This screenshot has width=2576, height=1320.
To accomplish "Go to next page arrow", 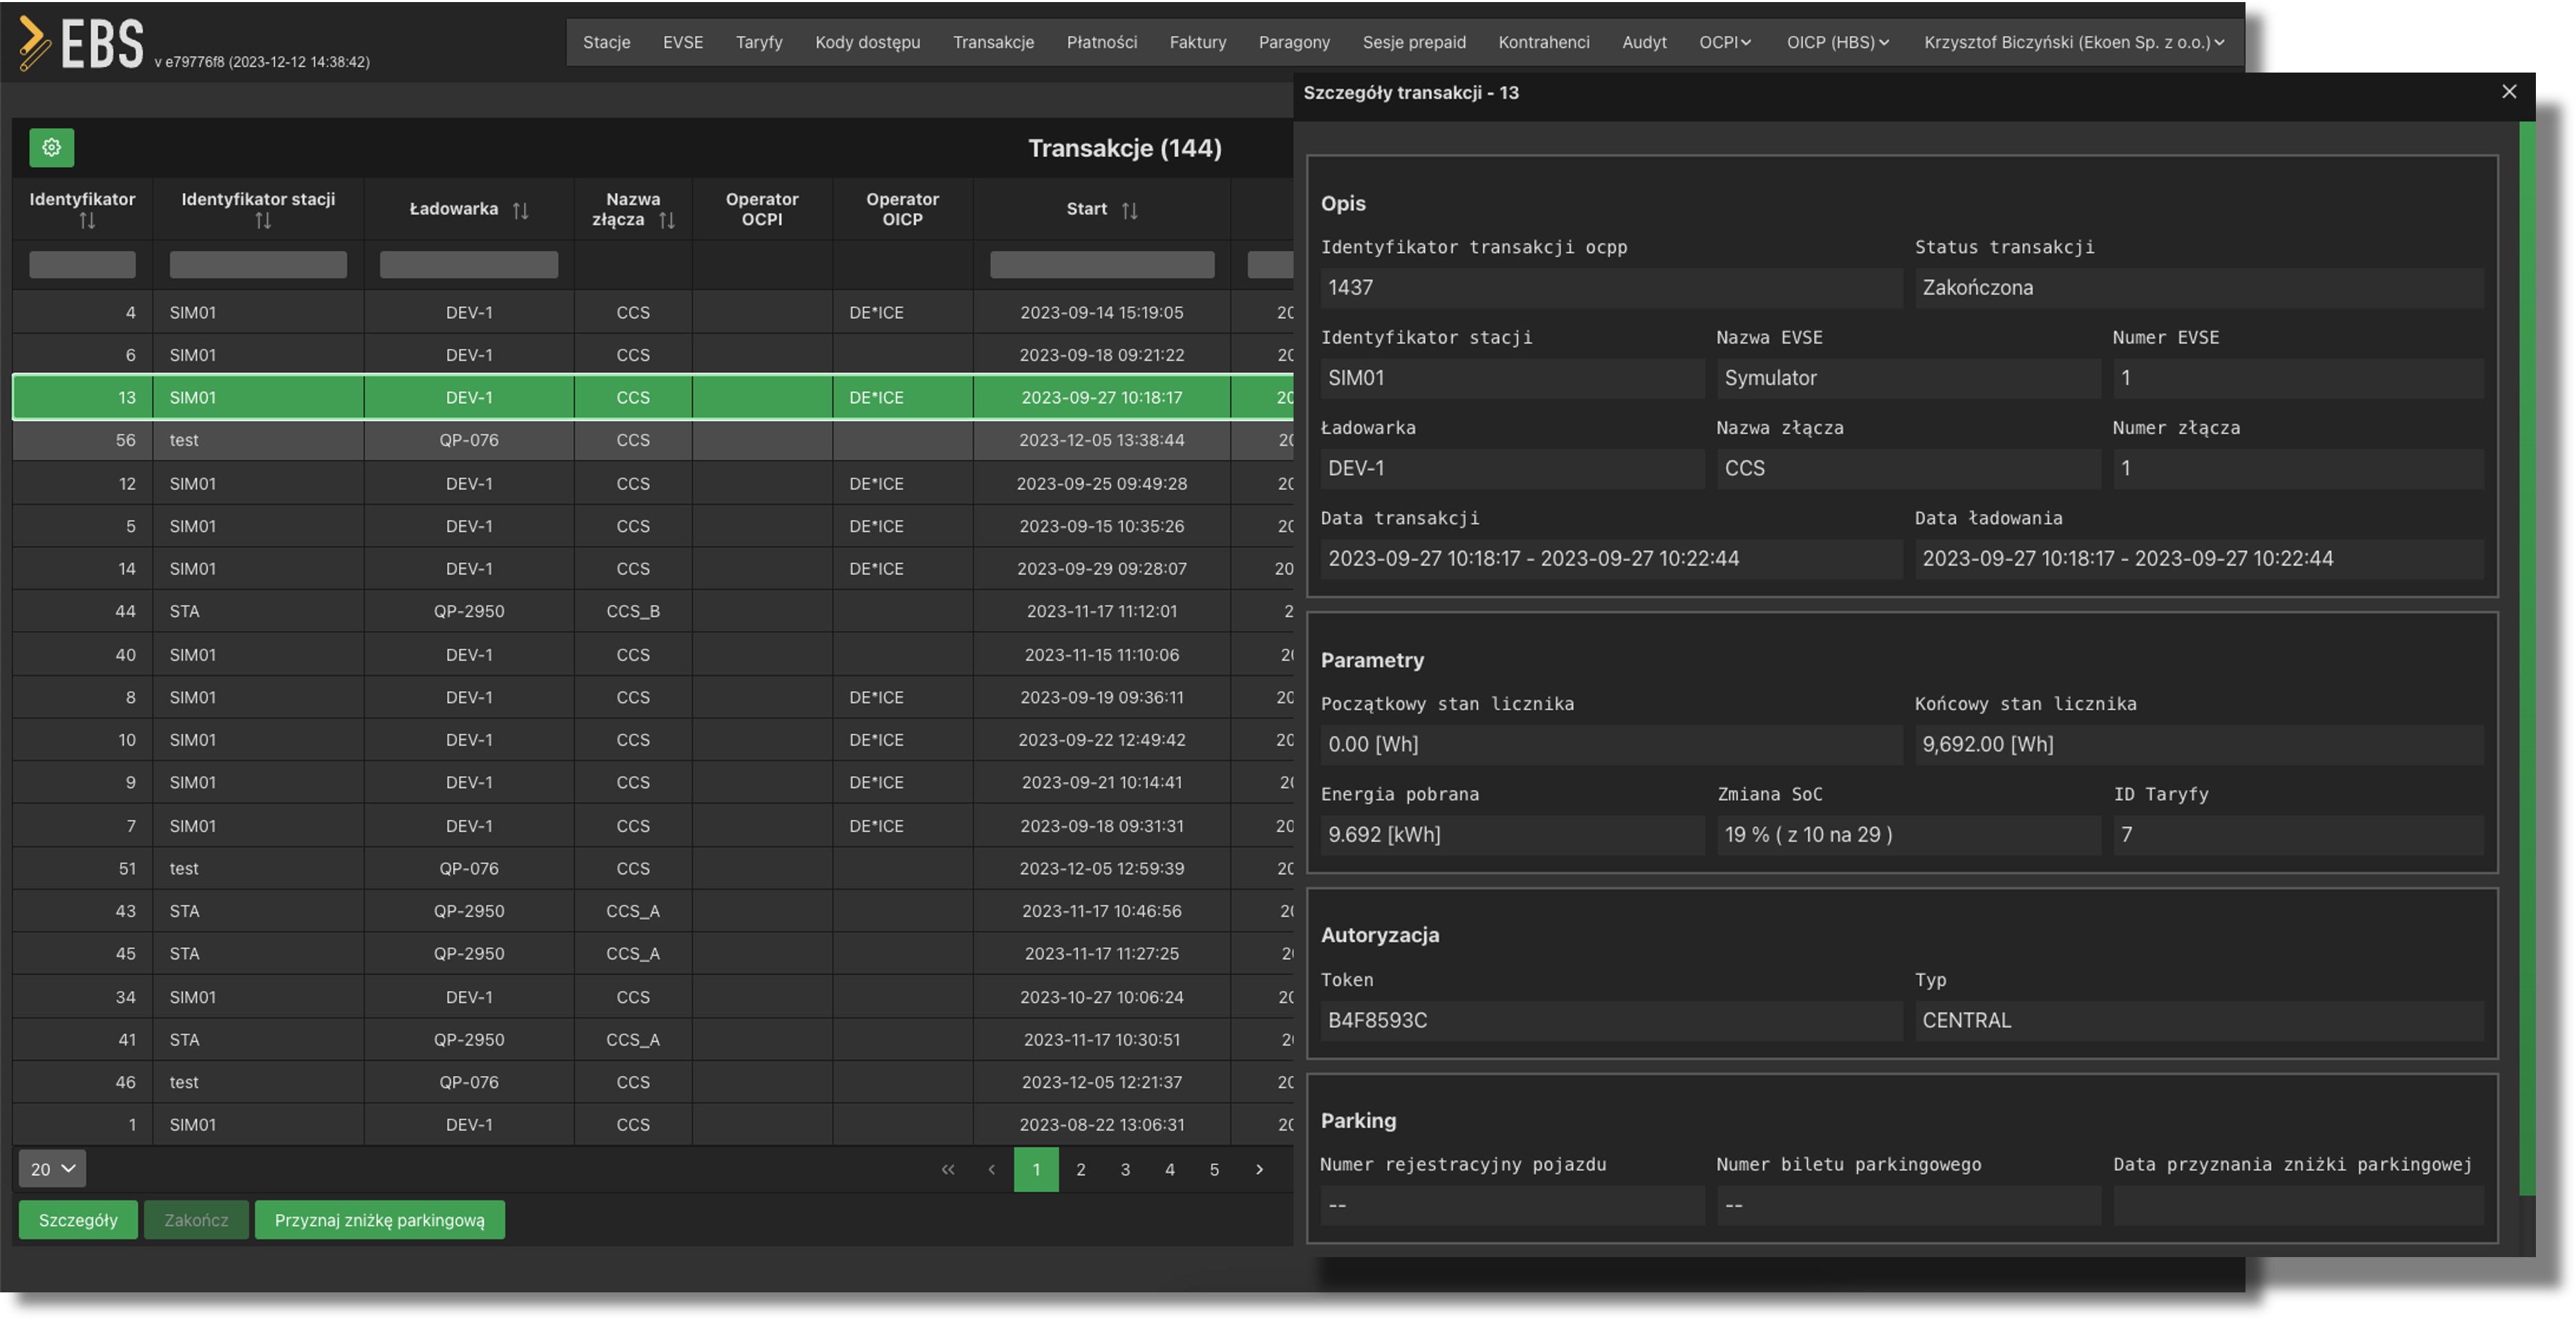I will coord(1259,1169).
